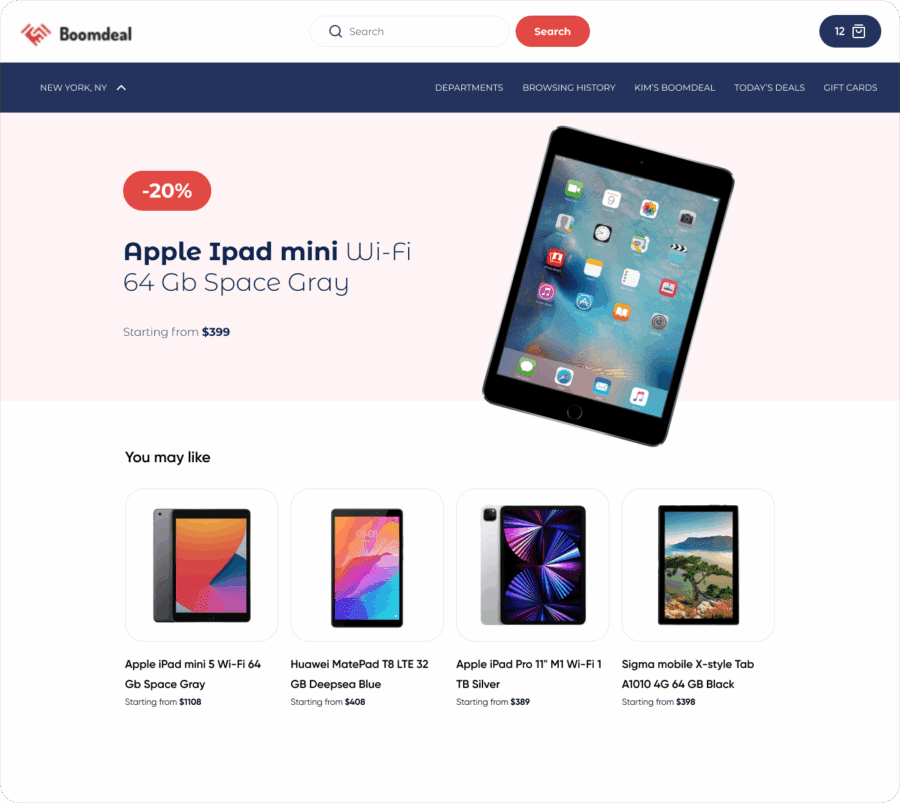This screenshot has height=803, width=900.
Task: Open the Browsing History menu item
Action: tap(569, 88)
